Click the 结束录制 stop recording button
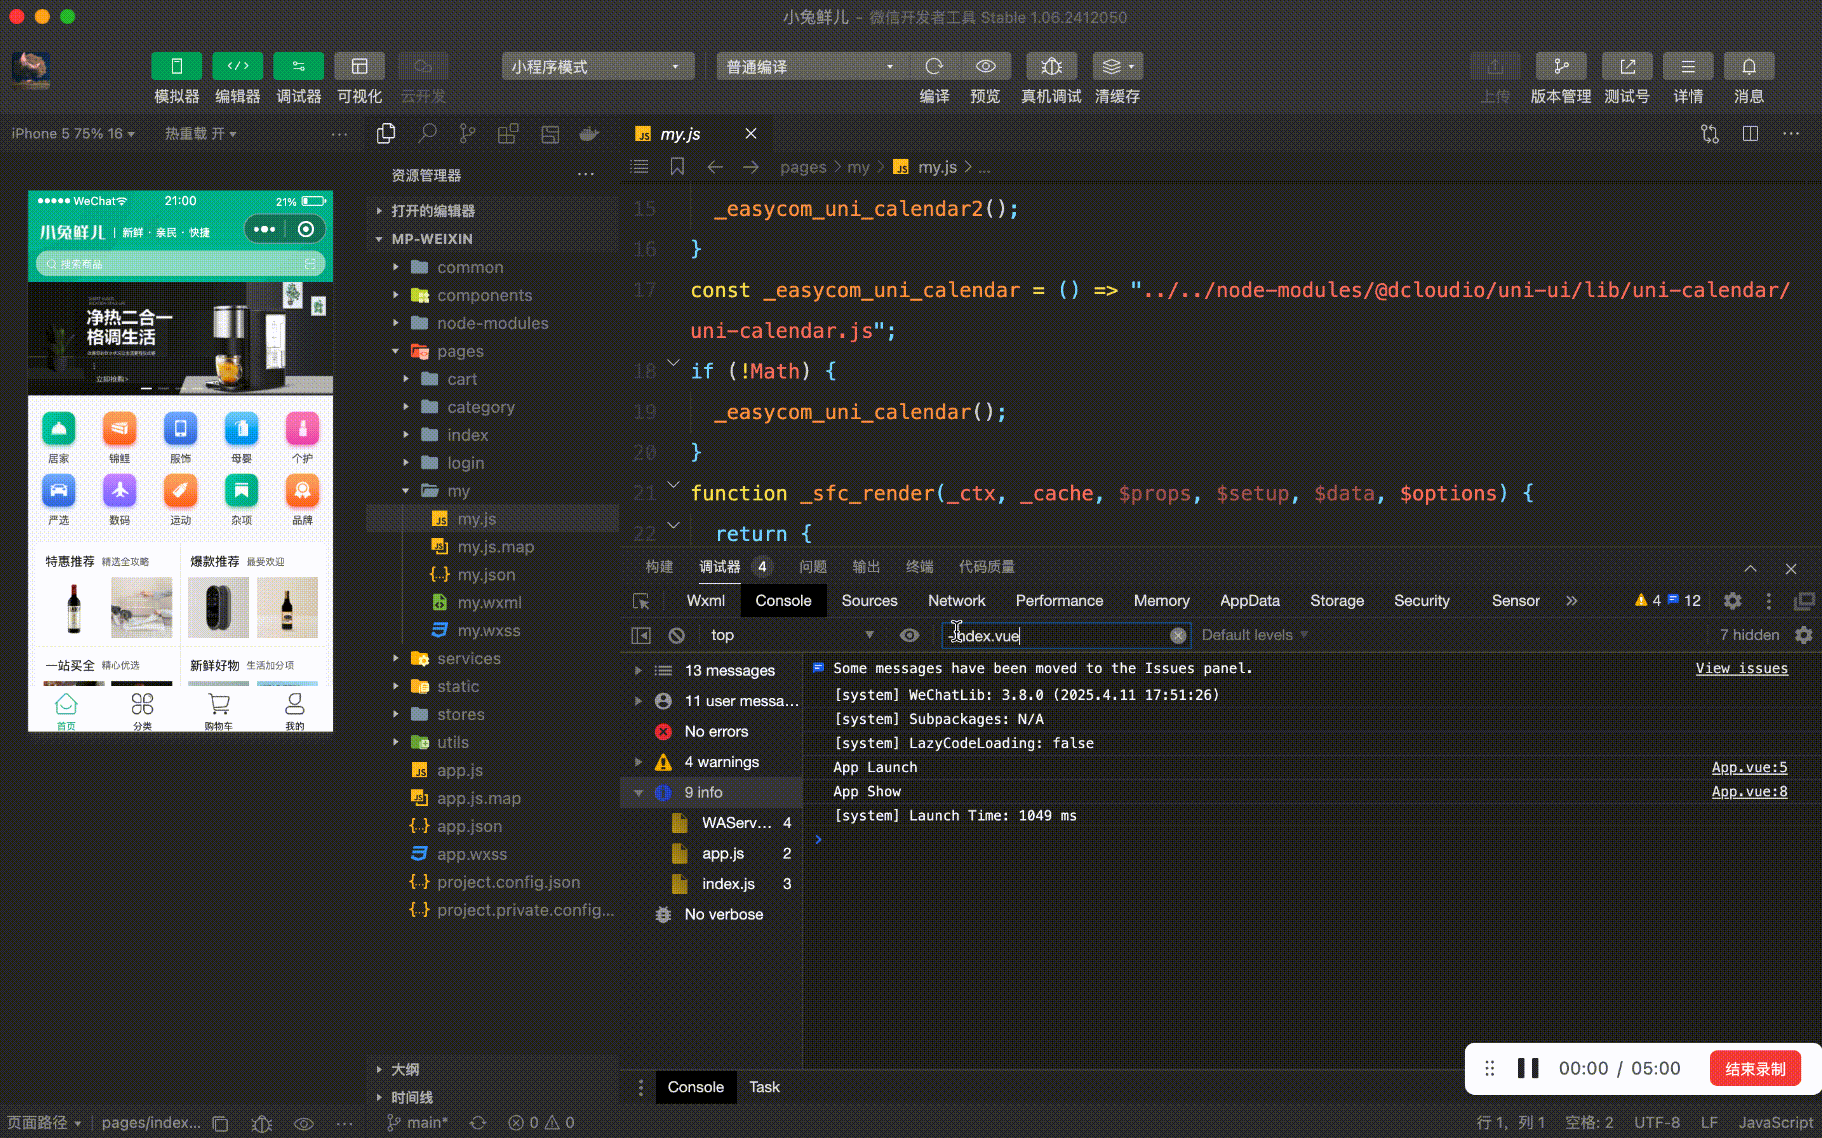 pyautogui.click(x=1755, y=1068)
